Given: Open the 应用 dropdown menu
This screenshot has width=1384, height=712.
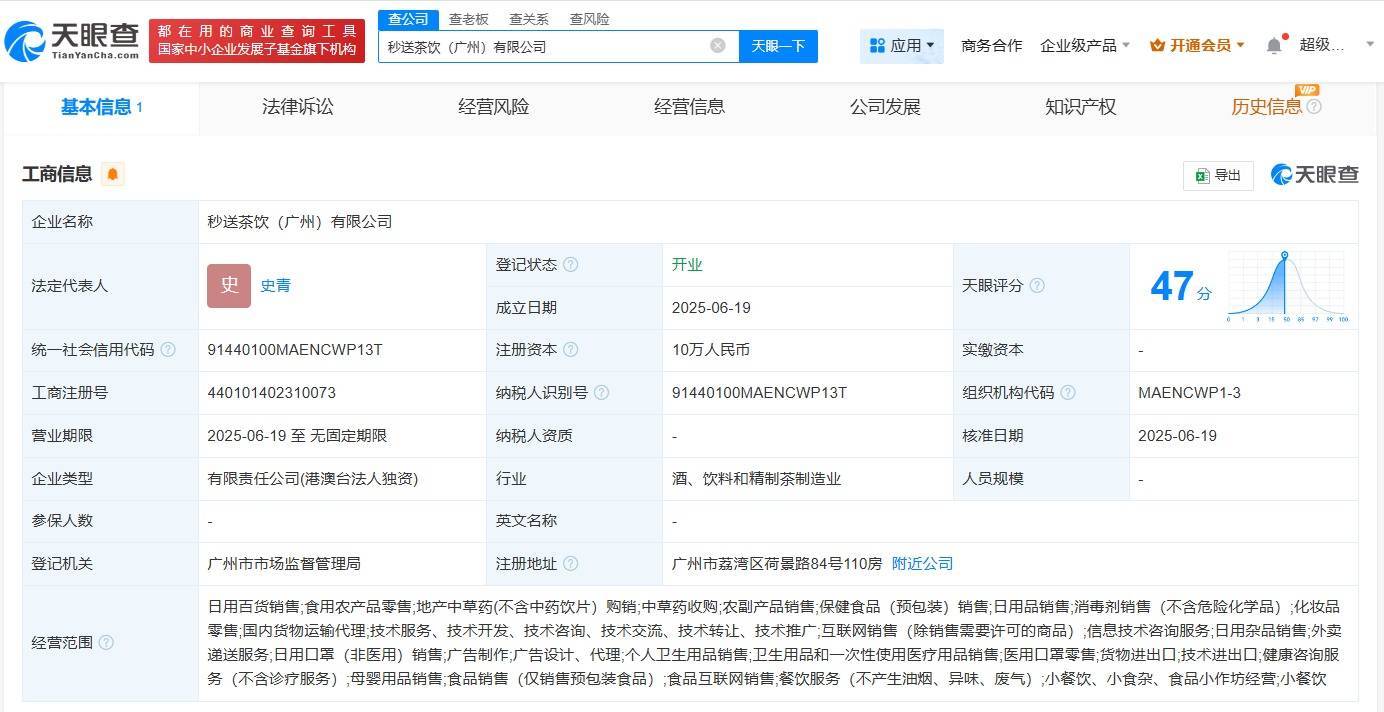Looking at the screenshot, I should point(902,45).
